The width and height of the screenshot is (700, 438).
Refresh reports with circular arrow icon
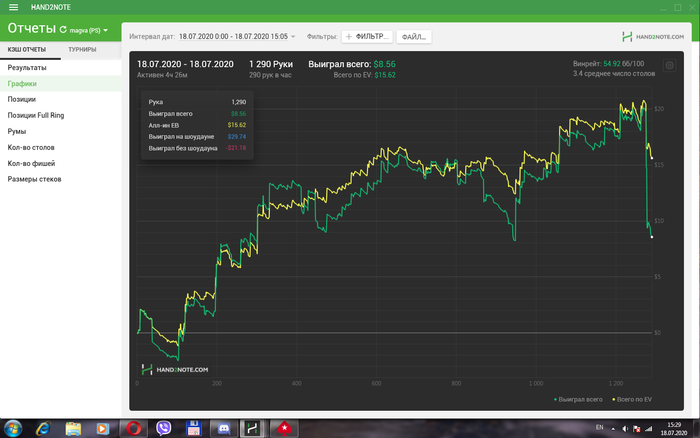pyautogui.click(x=63, y=30)
